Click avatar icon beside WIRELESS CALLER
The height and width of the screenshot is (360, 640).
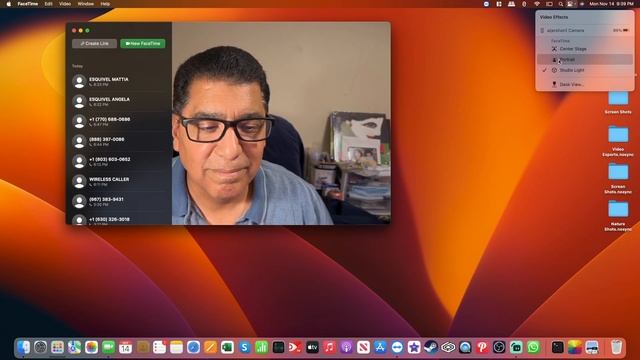(x=79, y=182)
